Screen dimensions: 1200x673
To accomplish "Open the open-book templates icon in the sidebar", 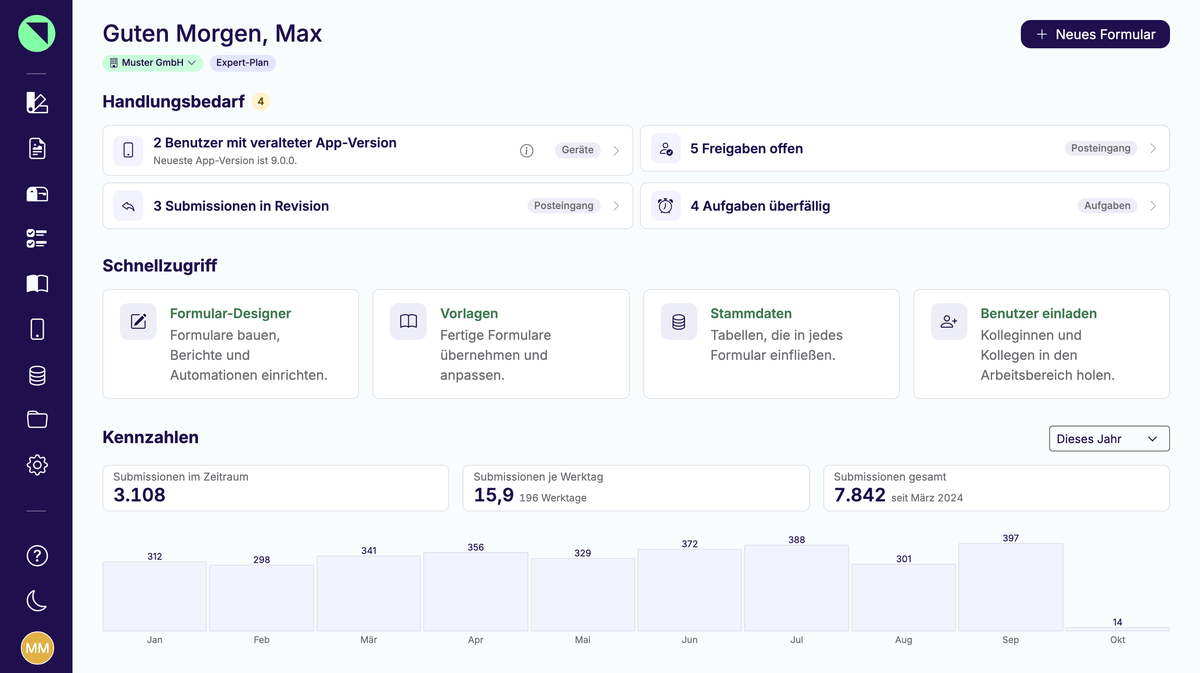I will (x=37, y=284).
